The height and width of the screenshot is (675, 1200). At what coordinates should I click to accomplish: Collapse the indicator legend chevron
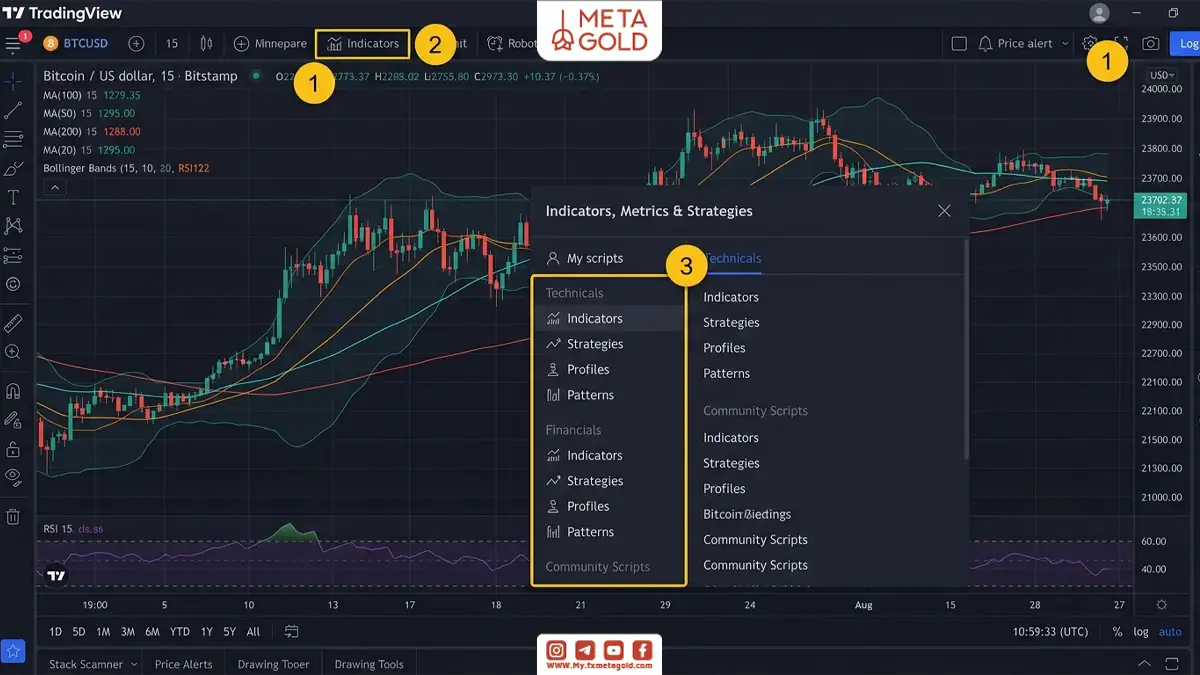coord(55,187)
